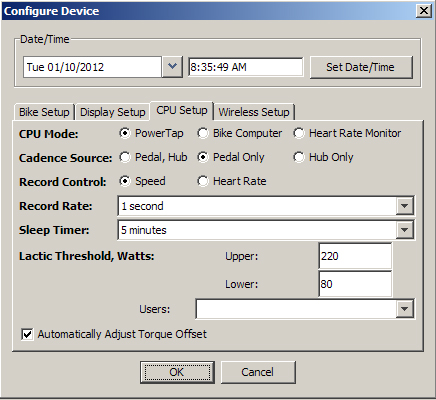Confirm settings with the OK button
Viewport: 436px width, 400px height.
point(177,372)
